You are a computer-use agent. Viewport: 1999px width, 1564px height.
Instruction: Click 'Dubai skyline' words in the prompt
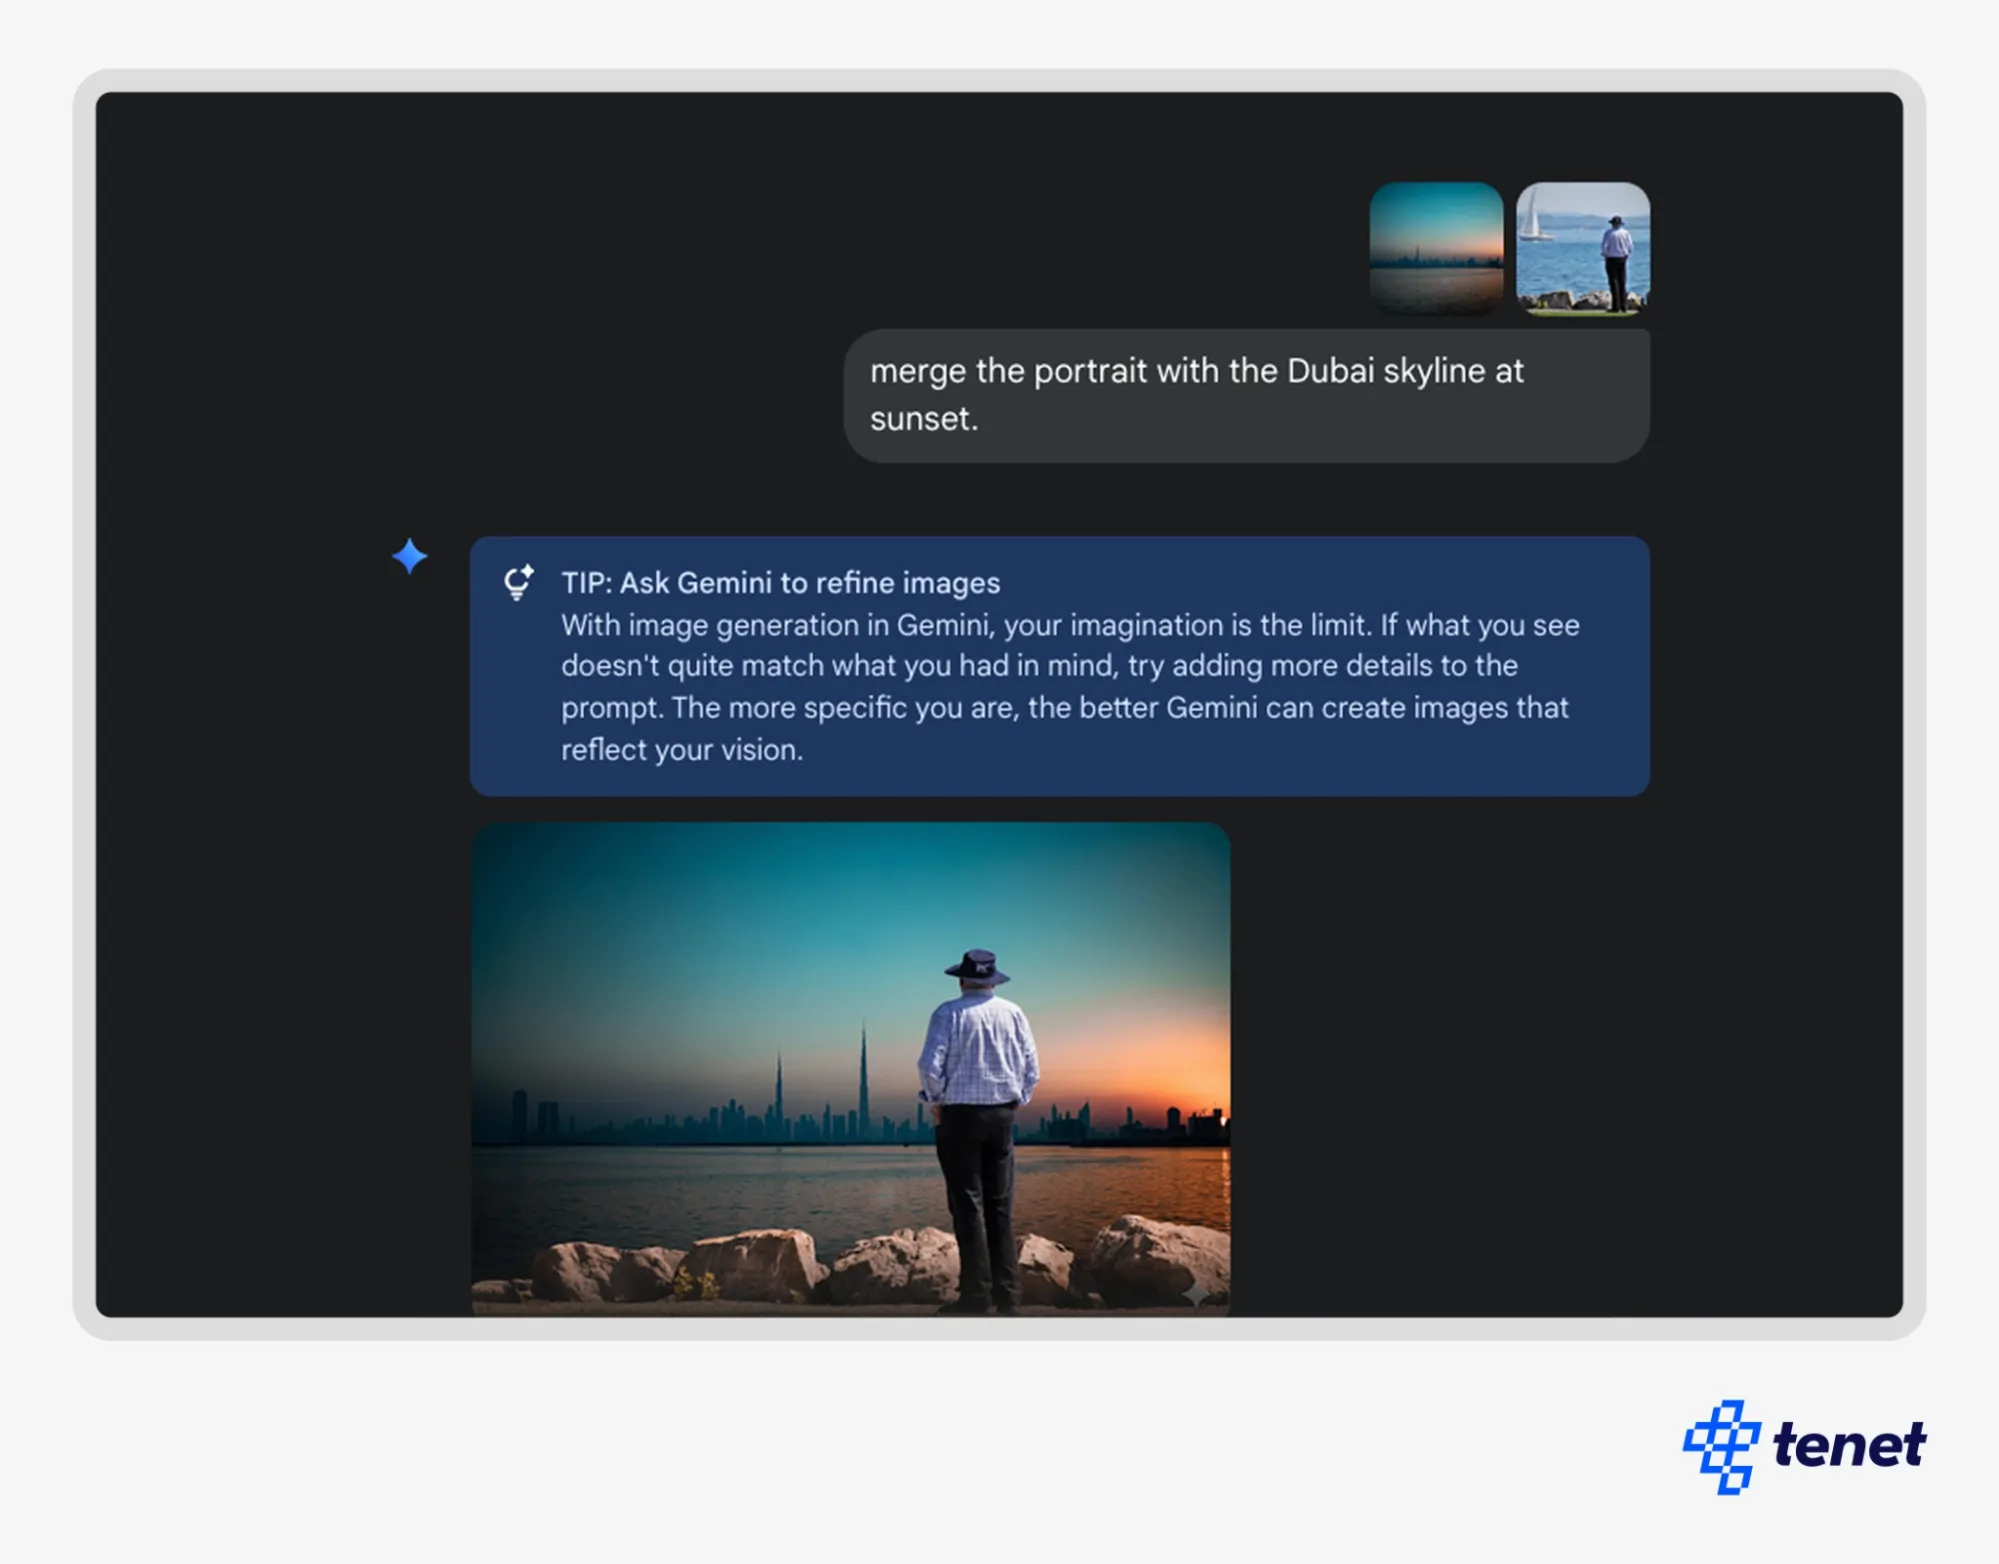[1385, 371]
